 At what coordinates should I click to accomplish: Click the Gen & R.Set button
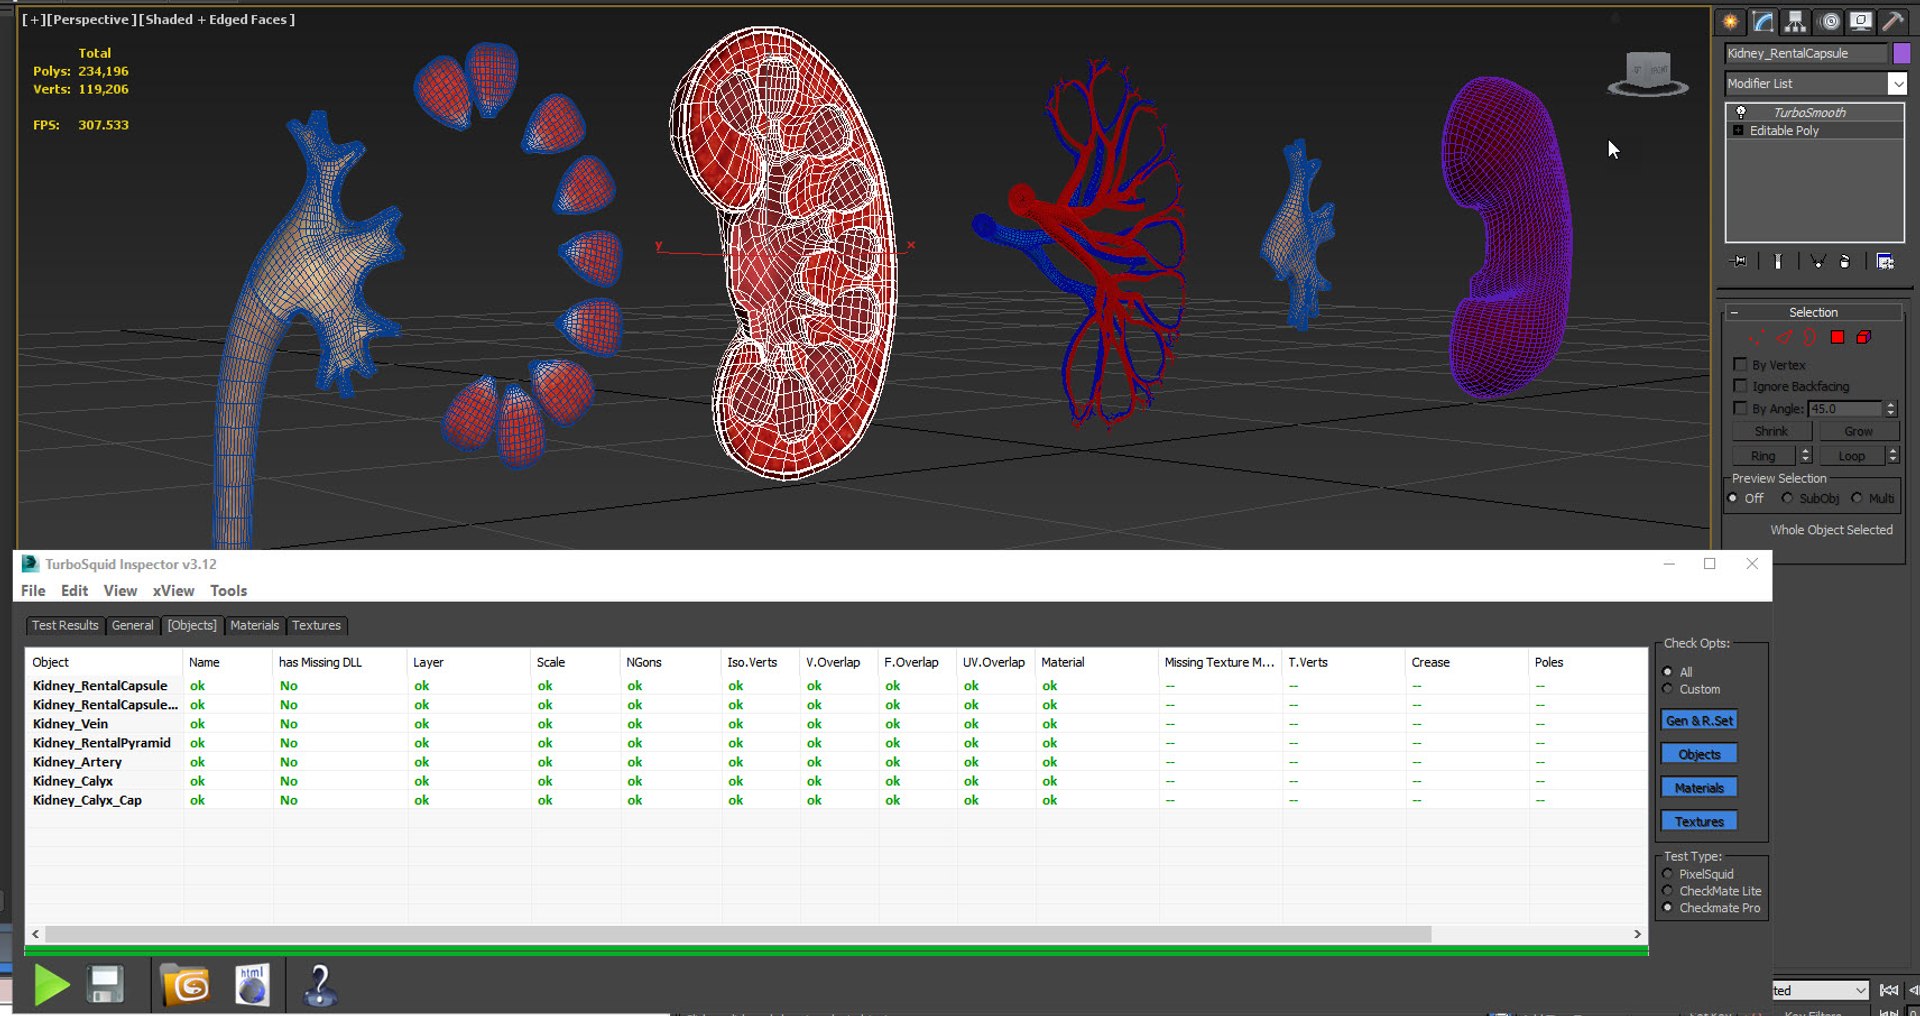pyautogui.click(x=1699, y=720)
